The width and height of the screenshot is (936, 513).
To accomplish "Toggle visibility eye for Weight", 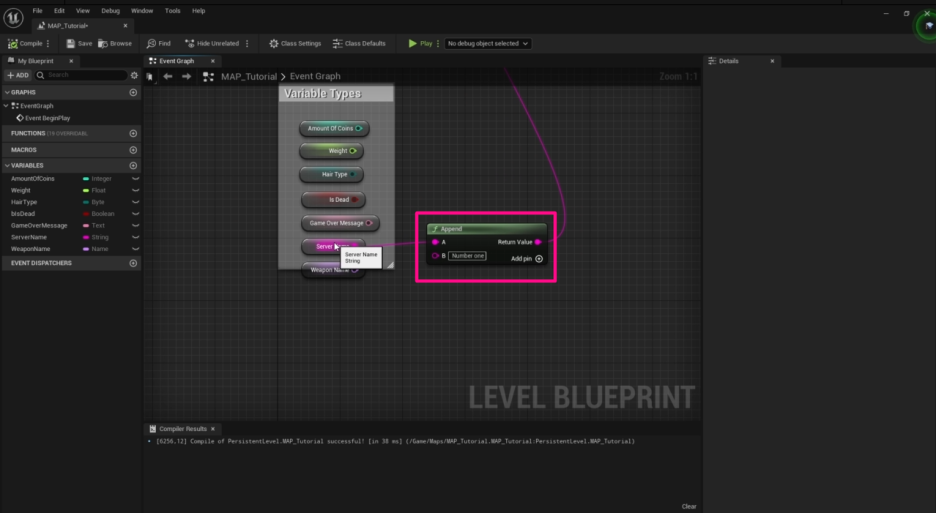I will (x=136, y=191).
